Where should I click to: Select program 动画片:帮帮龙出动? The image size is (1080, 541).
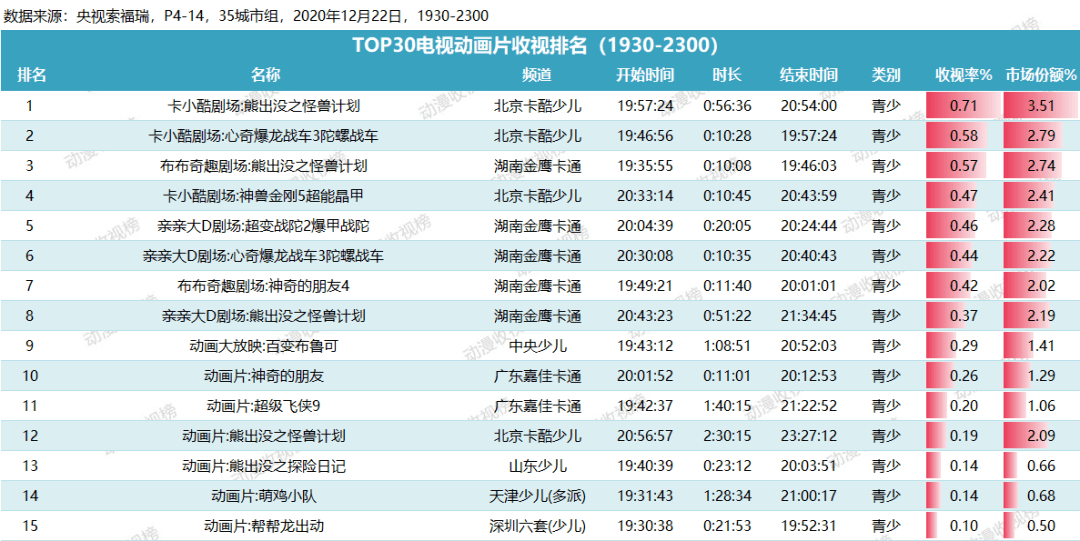[x=264, y=527]
